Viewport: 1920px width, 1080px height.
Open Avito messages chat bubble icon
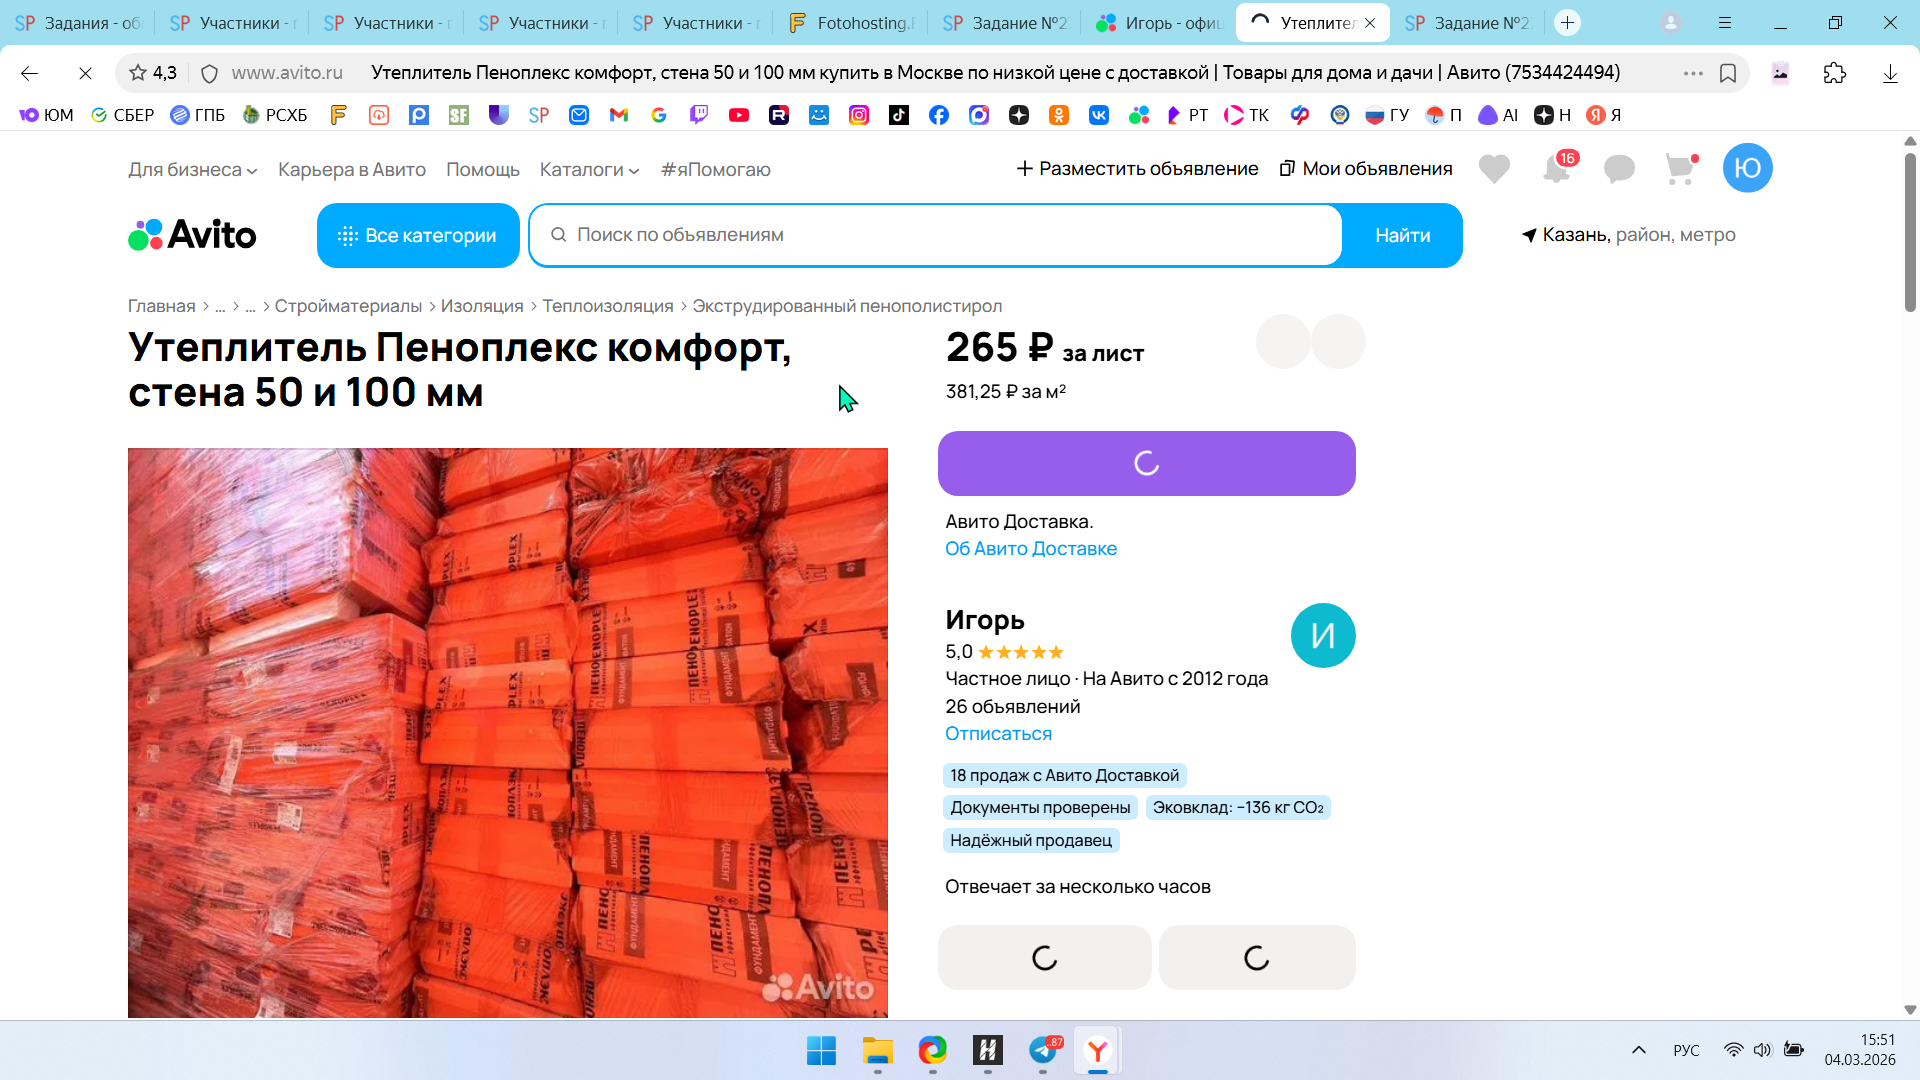coord(1619,169)
